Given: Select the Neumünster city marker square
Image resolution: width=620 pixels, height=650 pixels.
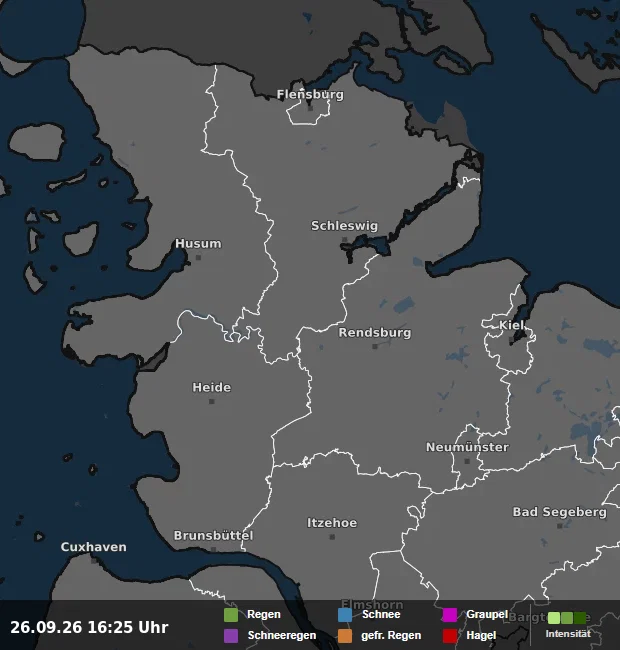Looking at the screenshot, I should (x=467, y=461).
